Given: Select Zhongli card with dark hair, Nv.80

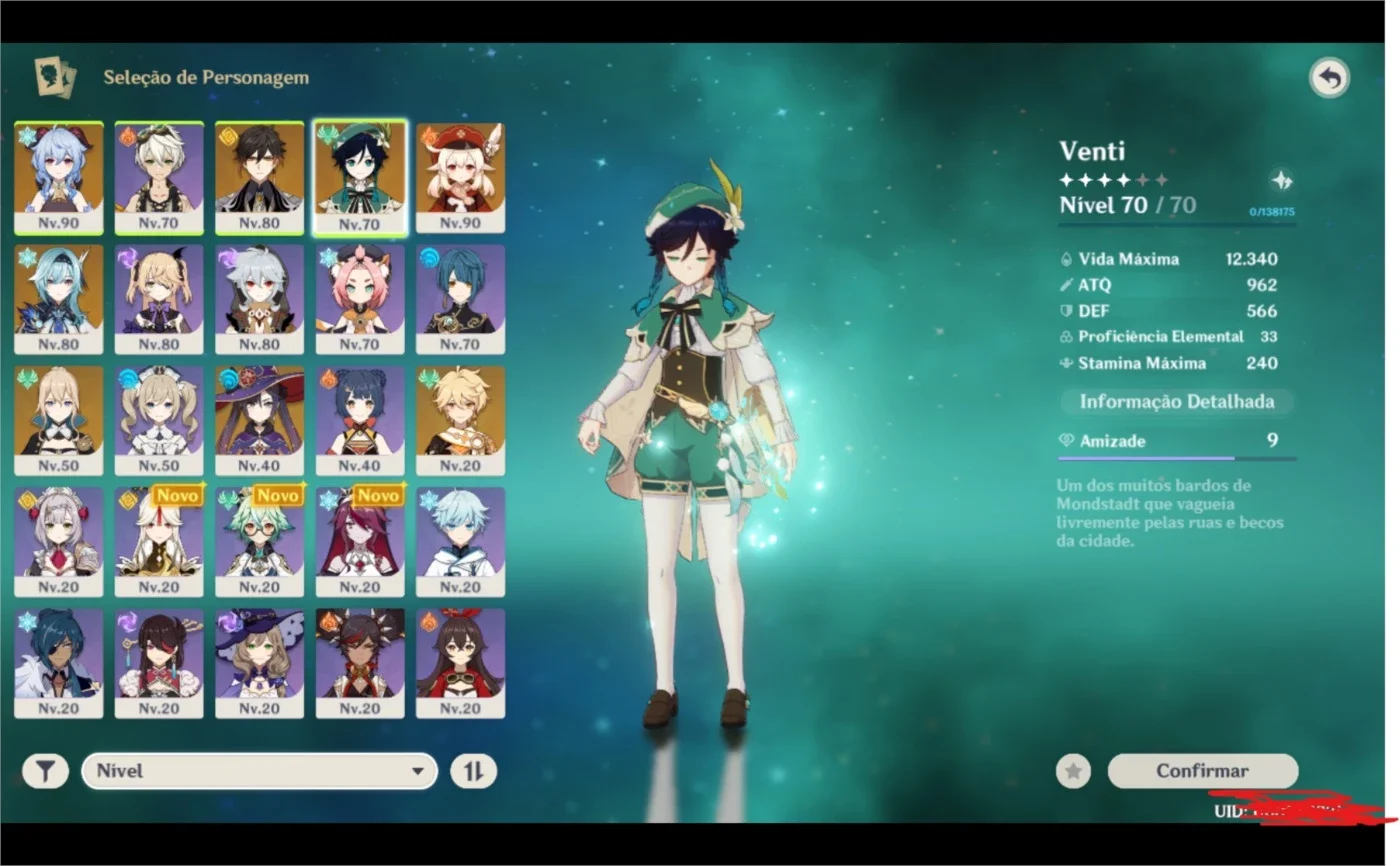Looking at the screenshot, I should (x=260, y=179).
